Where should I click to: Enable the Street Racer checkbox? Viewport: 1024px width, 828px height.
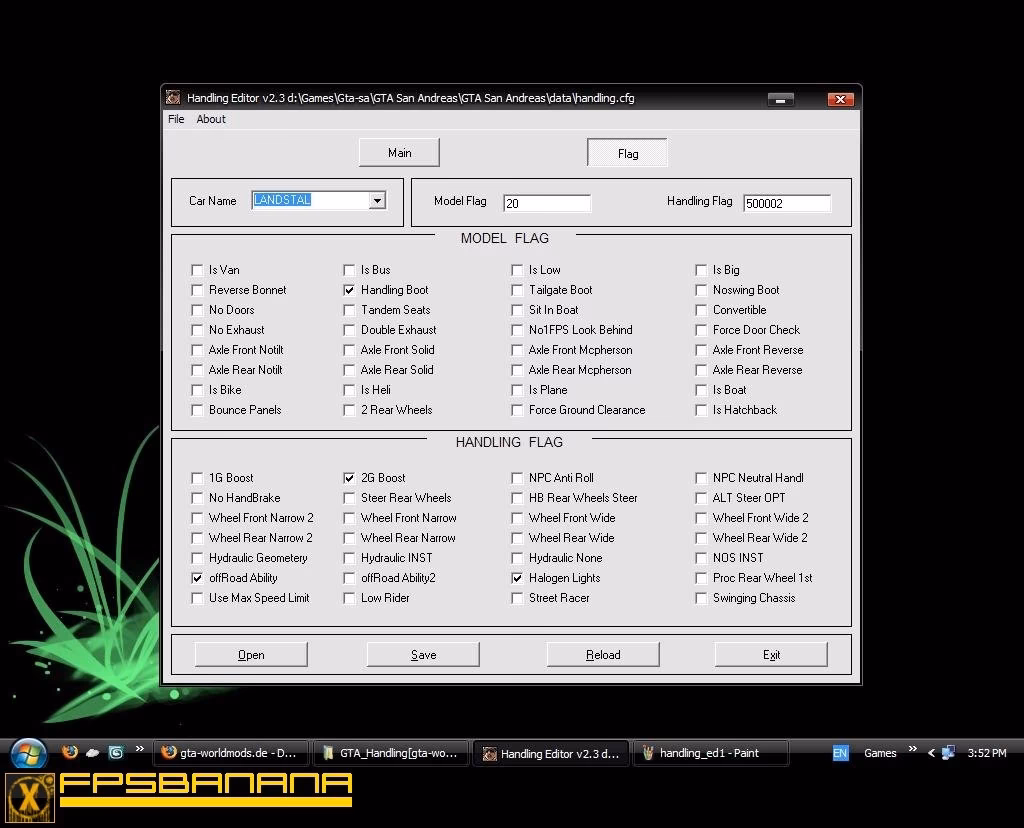517,598
